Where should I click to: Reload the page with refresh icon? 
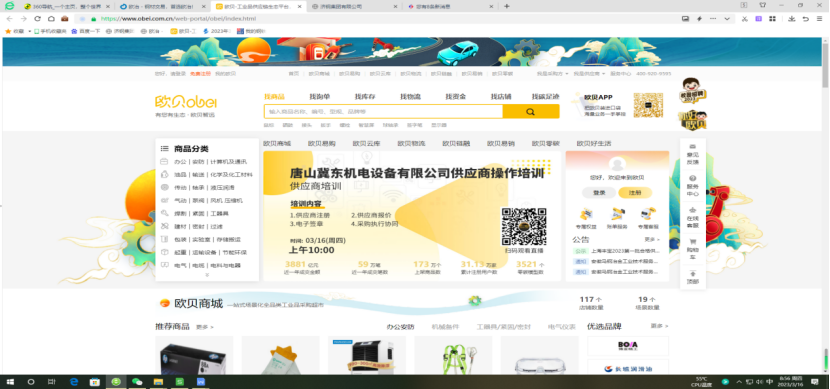pos(38,19)
